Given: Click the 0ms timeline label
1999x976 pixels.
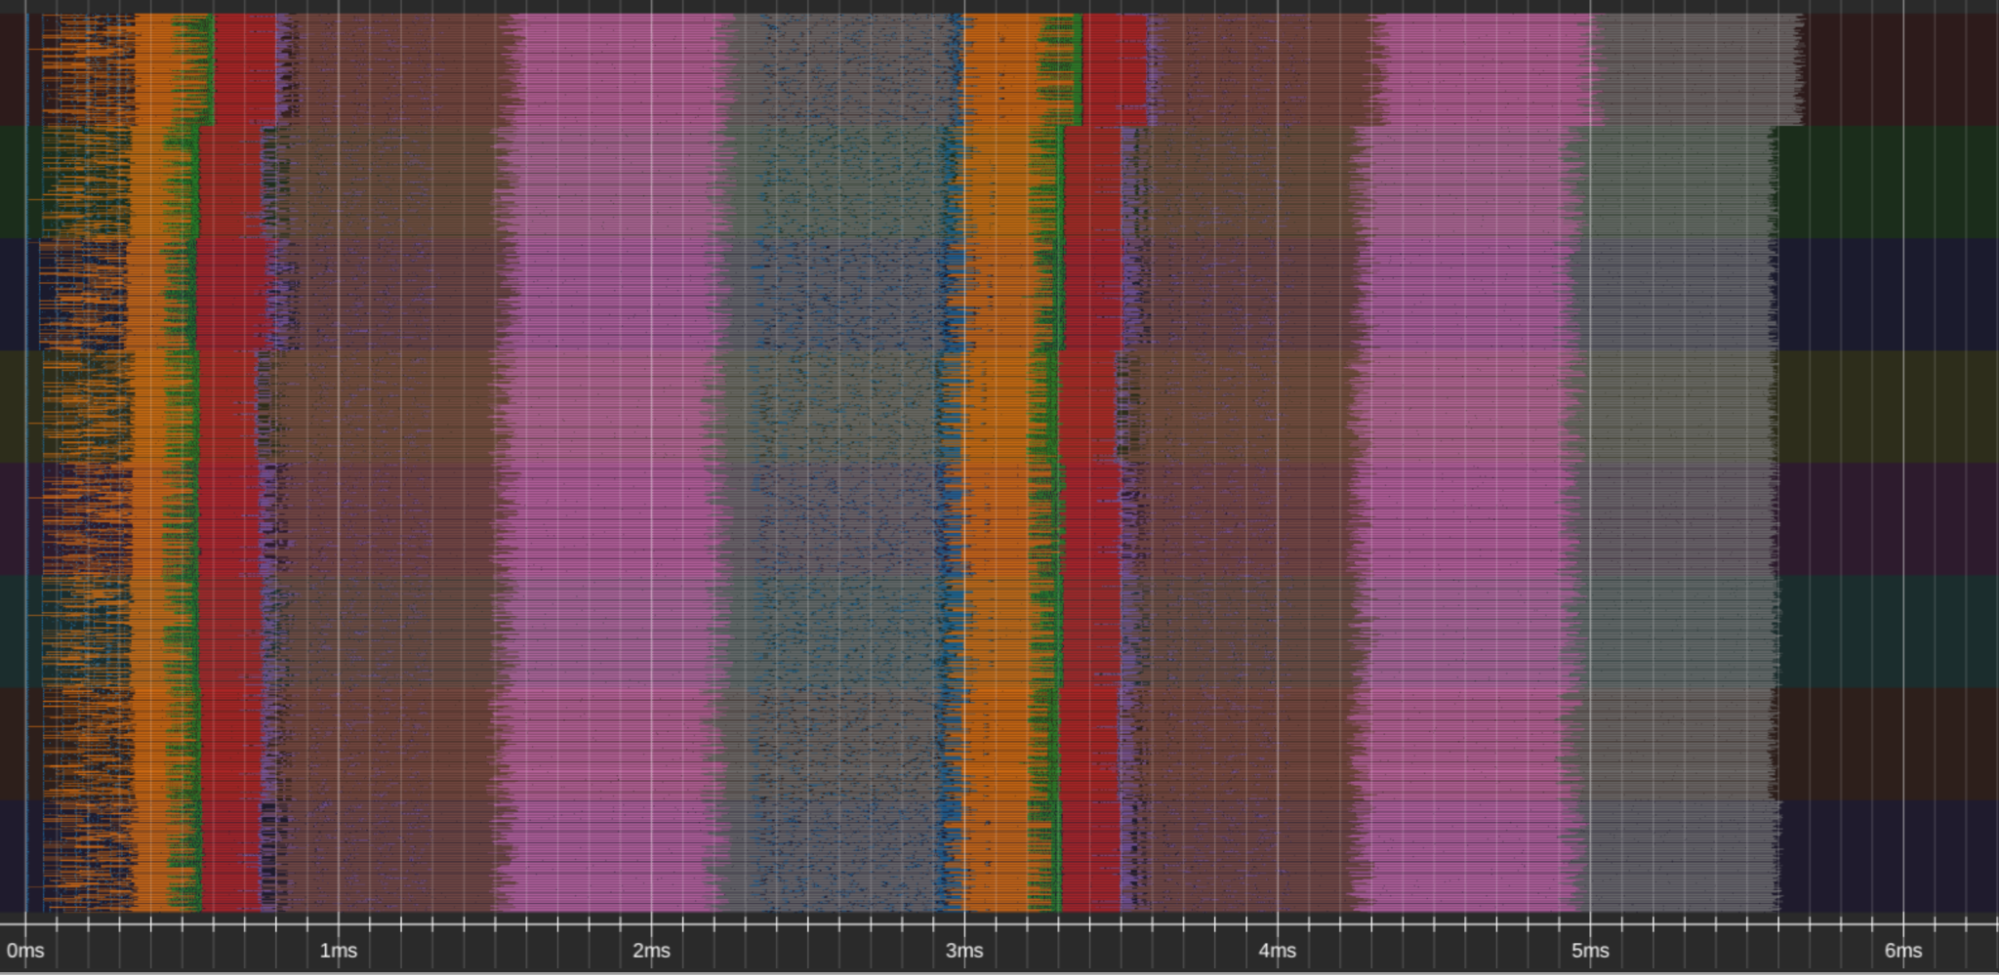Looking at the screenshot, I should pyautogui.click(x=25, y=951).
